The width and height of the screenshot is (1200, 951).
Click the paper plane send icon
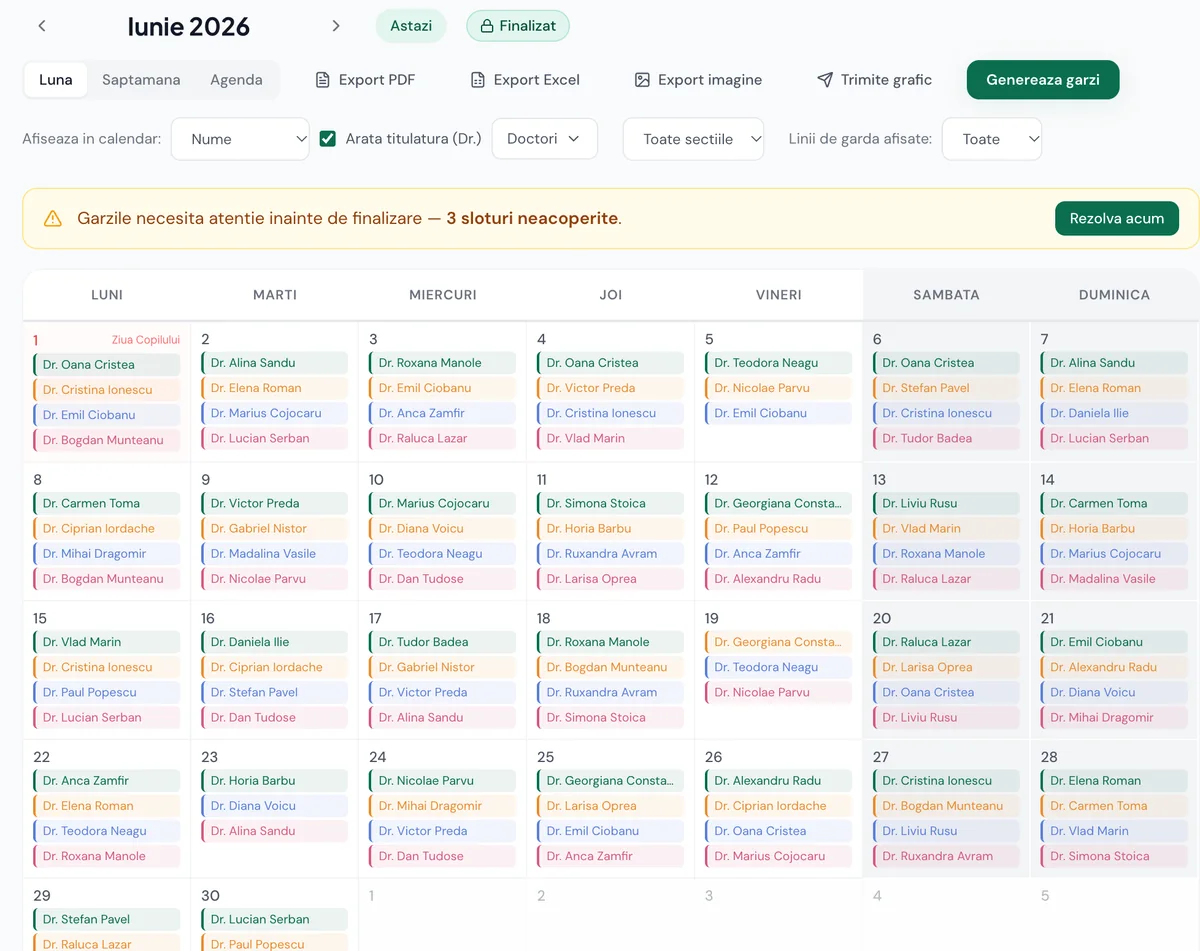(x=825, y=80)
